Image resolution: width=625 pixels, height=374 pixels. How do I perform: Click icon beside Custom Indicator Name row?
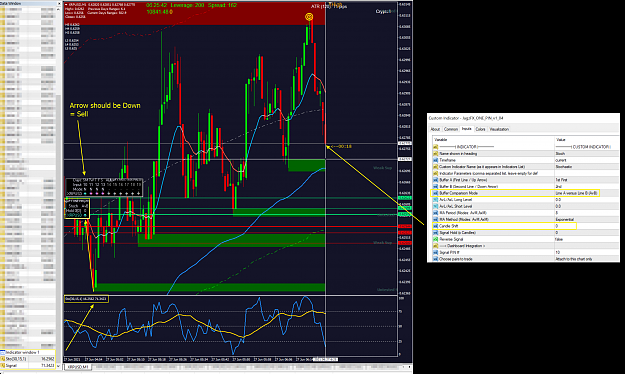pyautogui.click(x=436, y=167)
